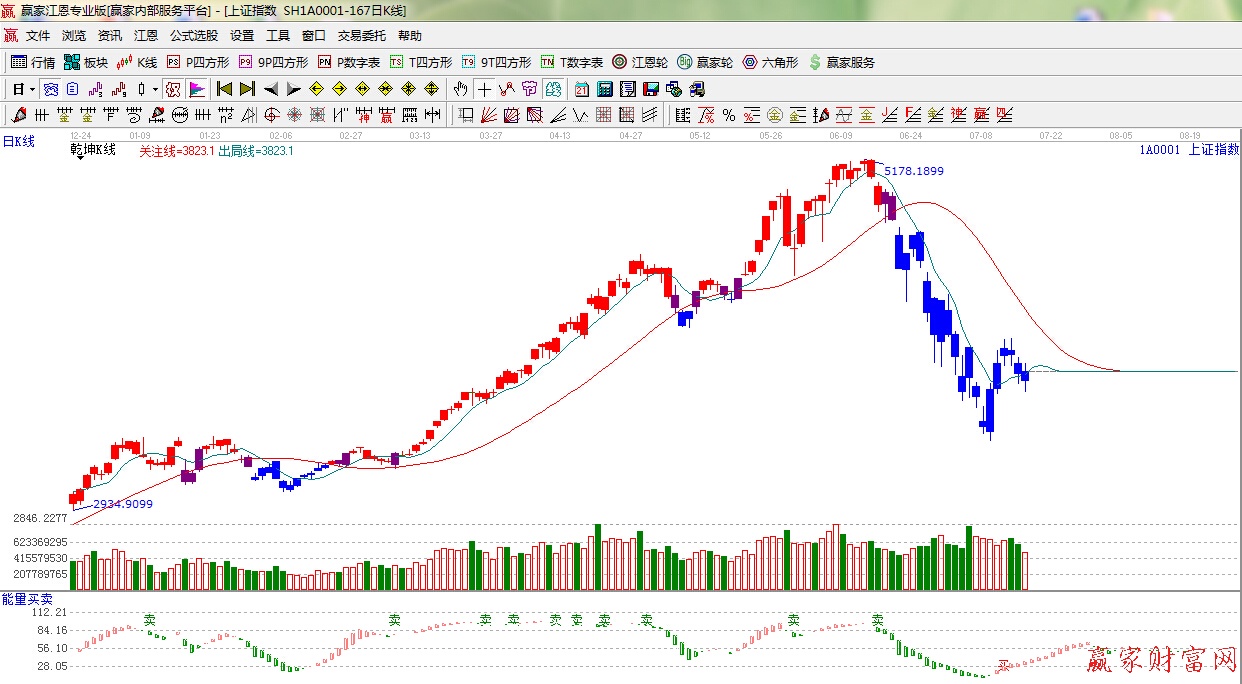
Task: Click the 5178.1899 peak price label
Action: tap(913, 171)
